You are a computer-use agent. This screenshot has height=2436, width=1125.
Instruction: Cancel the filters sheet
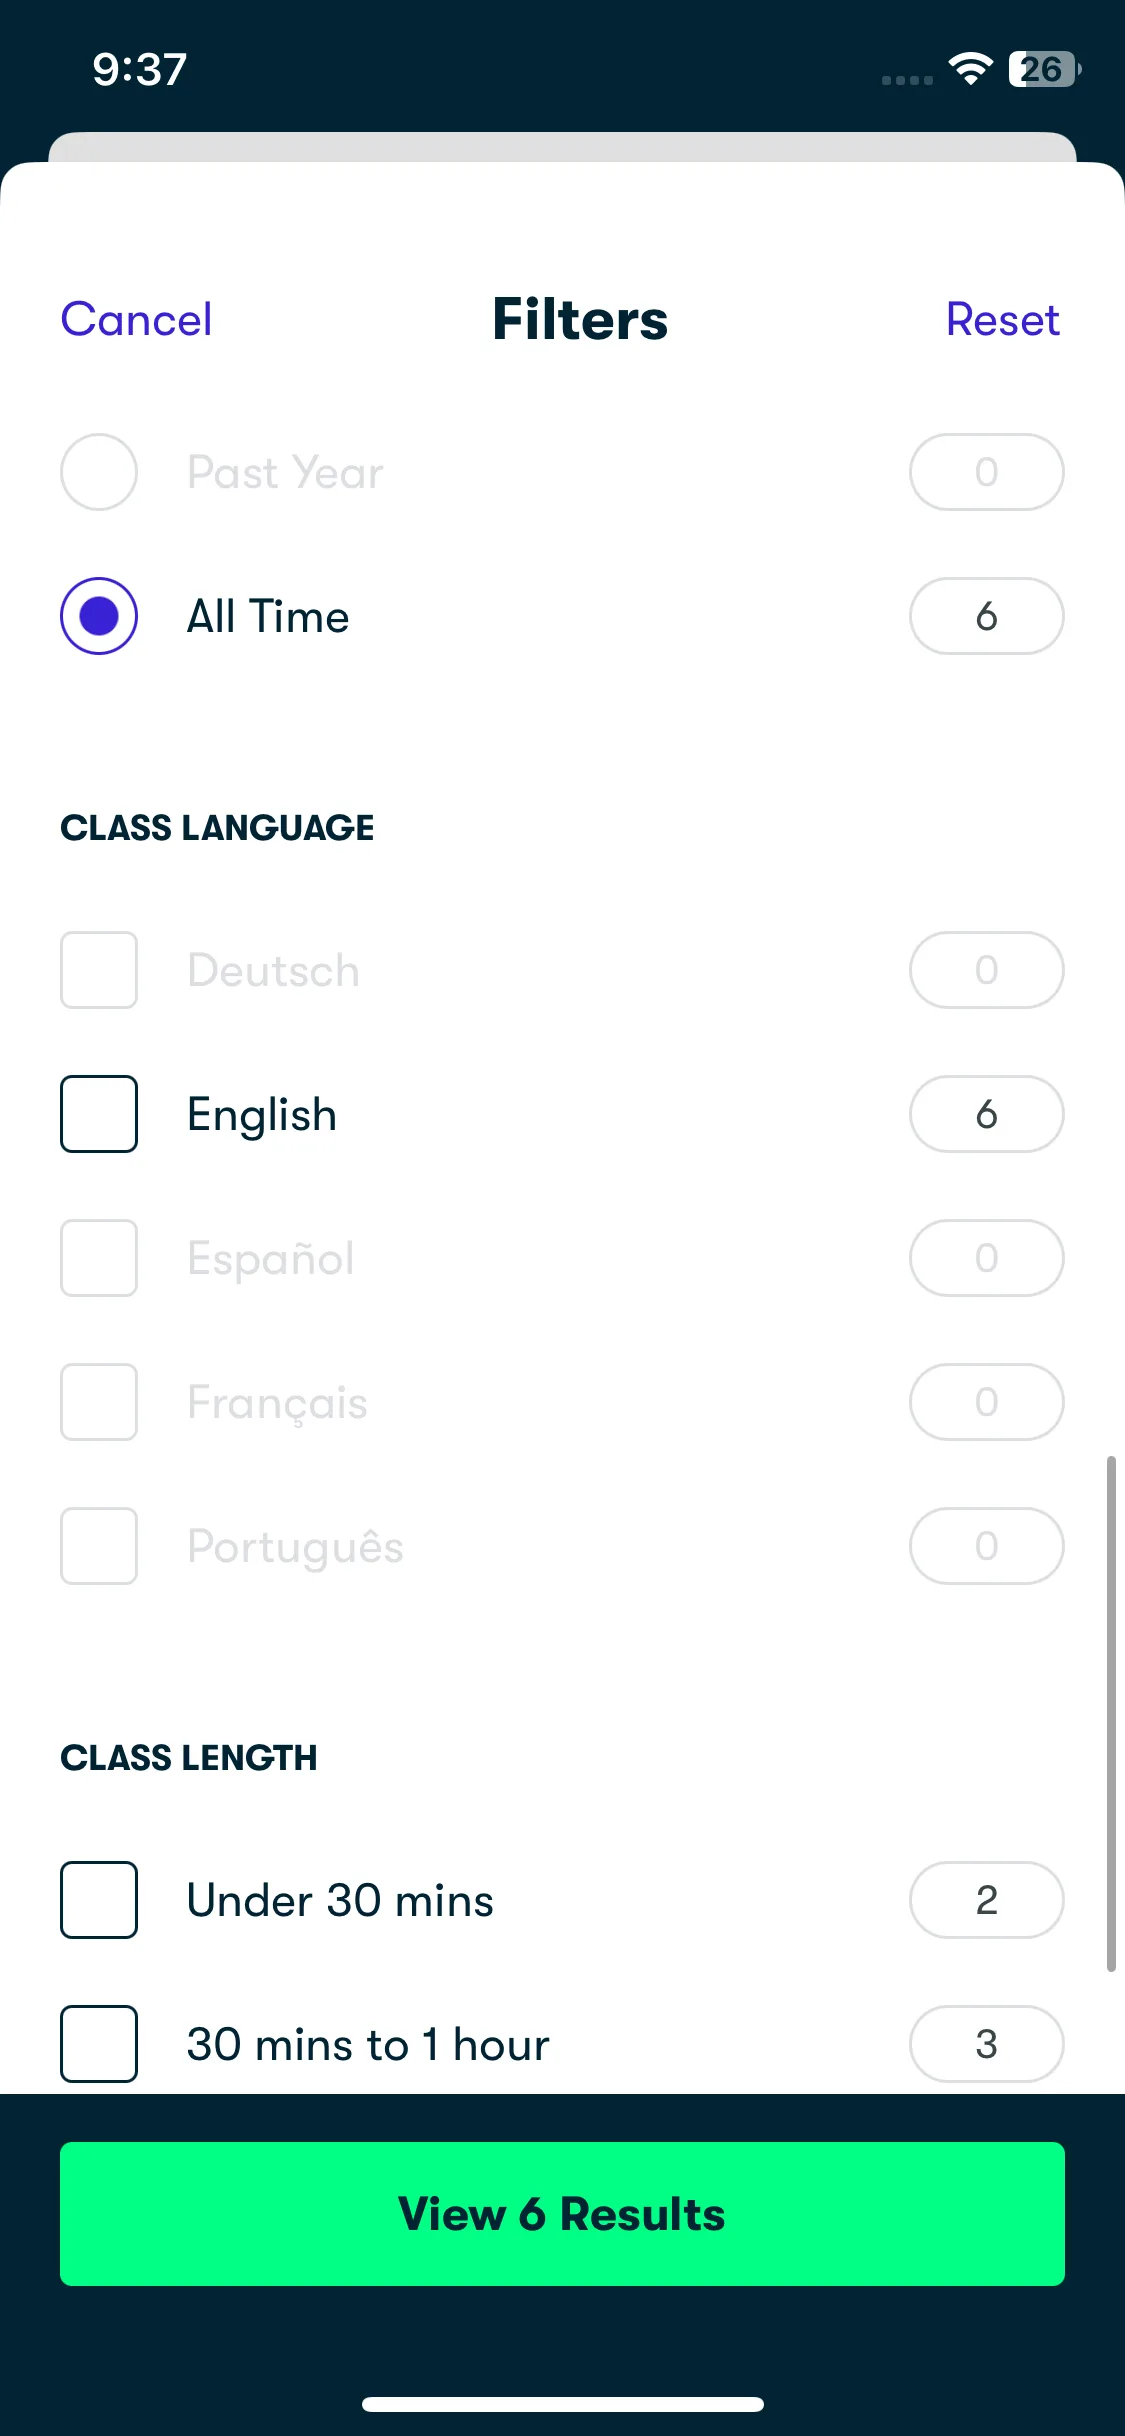point(136,320)
